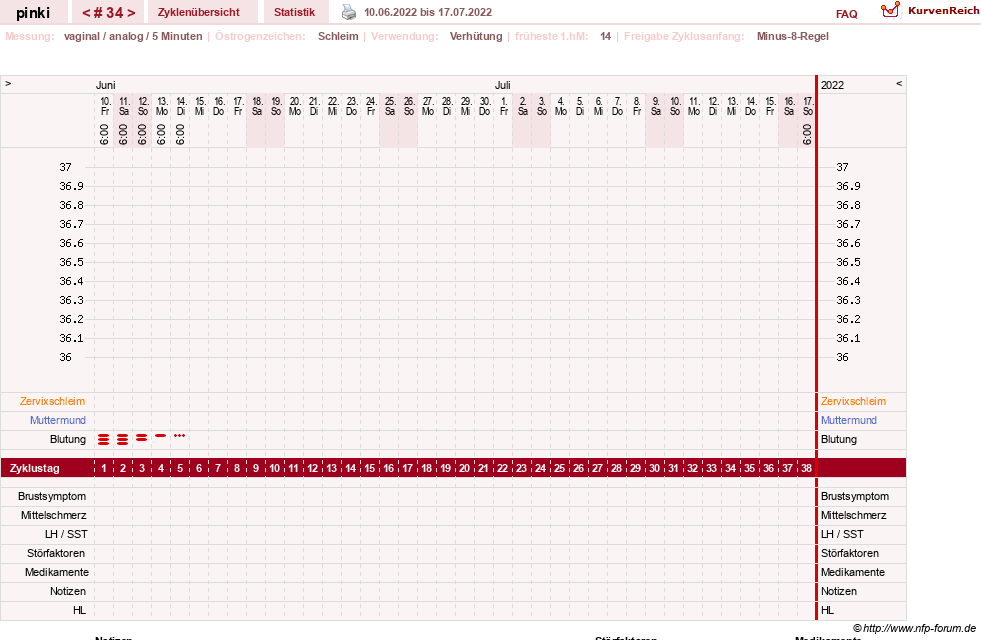Click the Juli month label
This screenshot has width=981, height=640.
[x=502, y=85]
